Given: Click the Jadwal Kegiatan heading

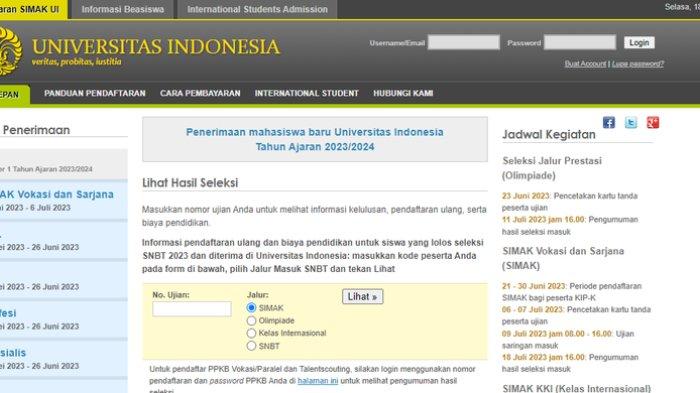Looking at the screenshot, I should tap(549, 134).
